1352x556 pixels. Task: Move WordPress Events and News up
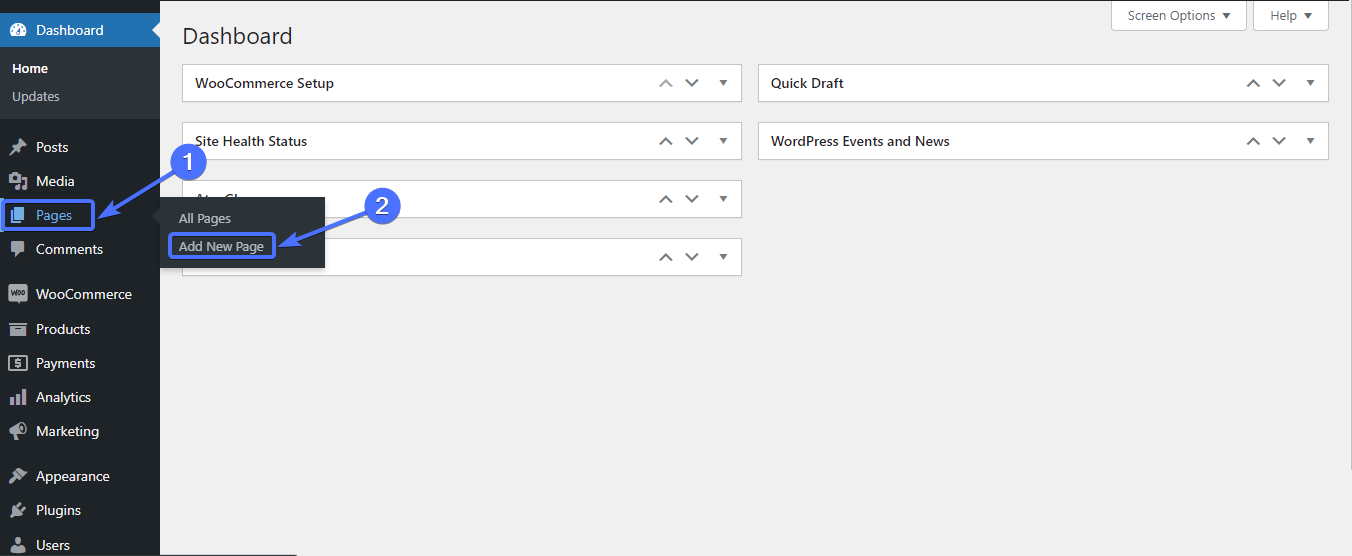coord(1253,141)
